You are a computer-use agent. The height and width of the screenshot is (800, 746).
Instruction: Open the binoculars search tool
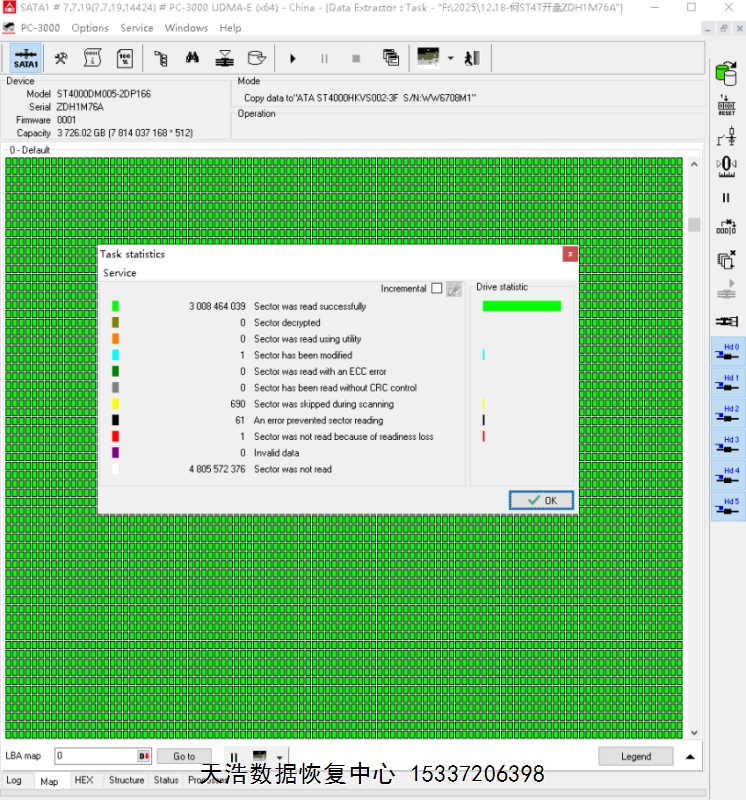(191, 58)
